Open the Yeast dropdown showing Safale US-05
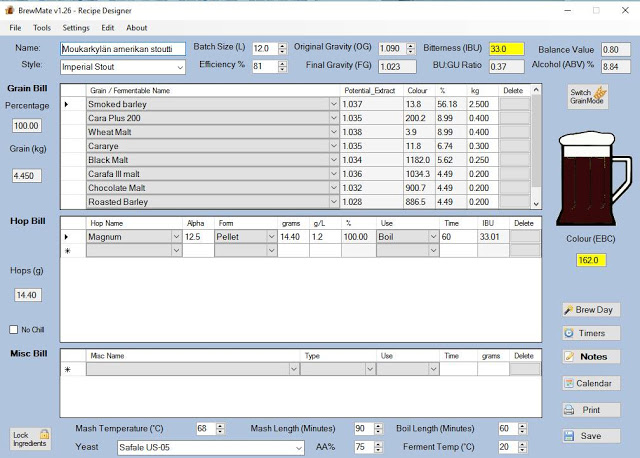 [297, 447]
